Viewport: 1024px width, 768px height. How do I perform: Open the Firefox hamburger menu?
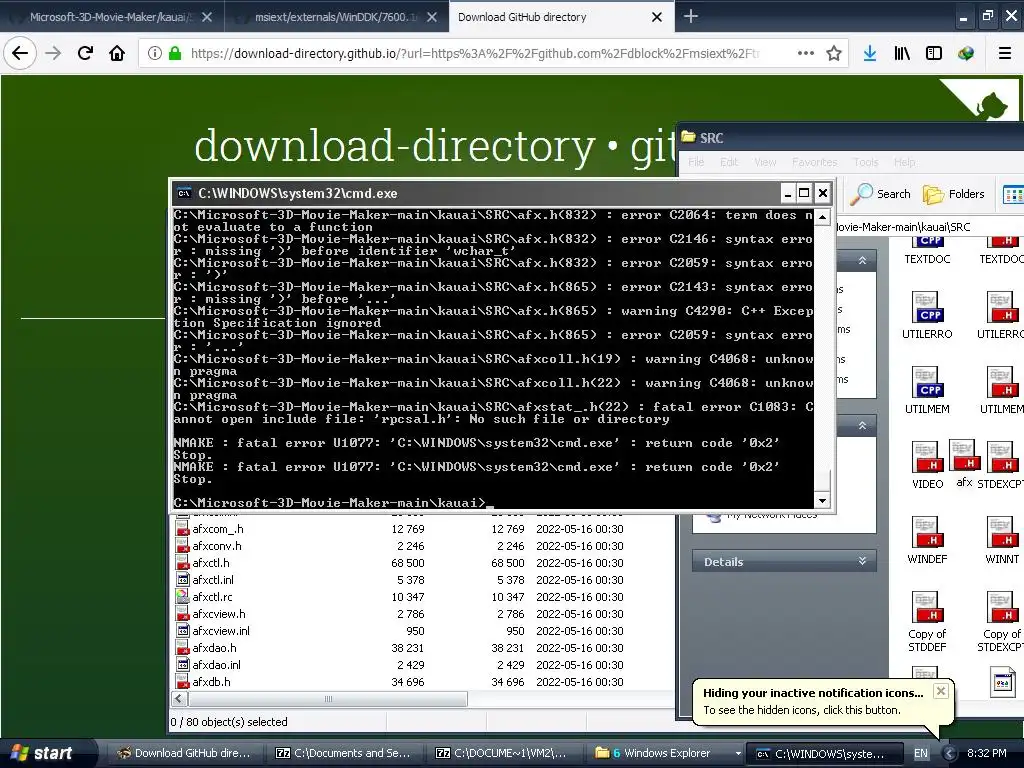tap(1005, 53)
